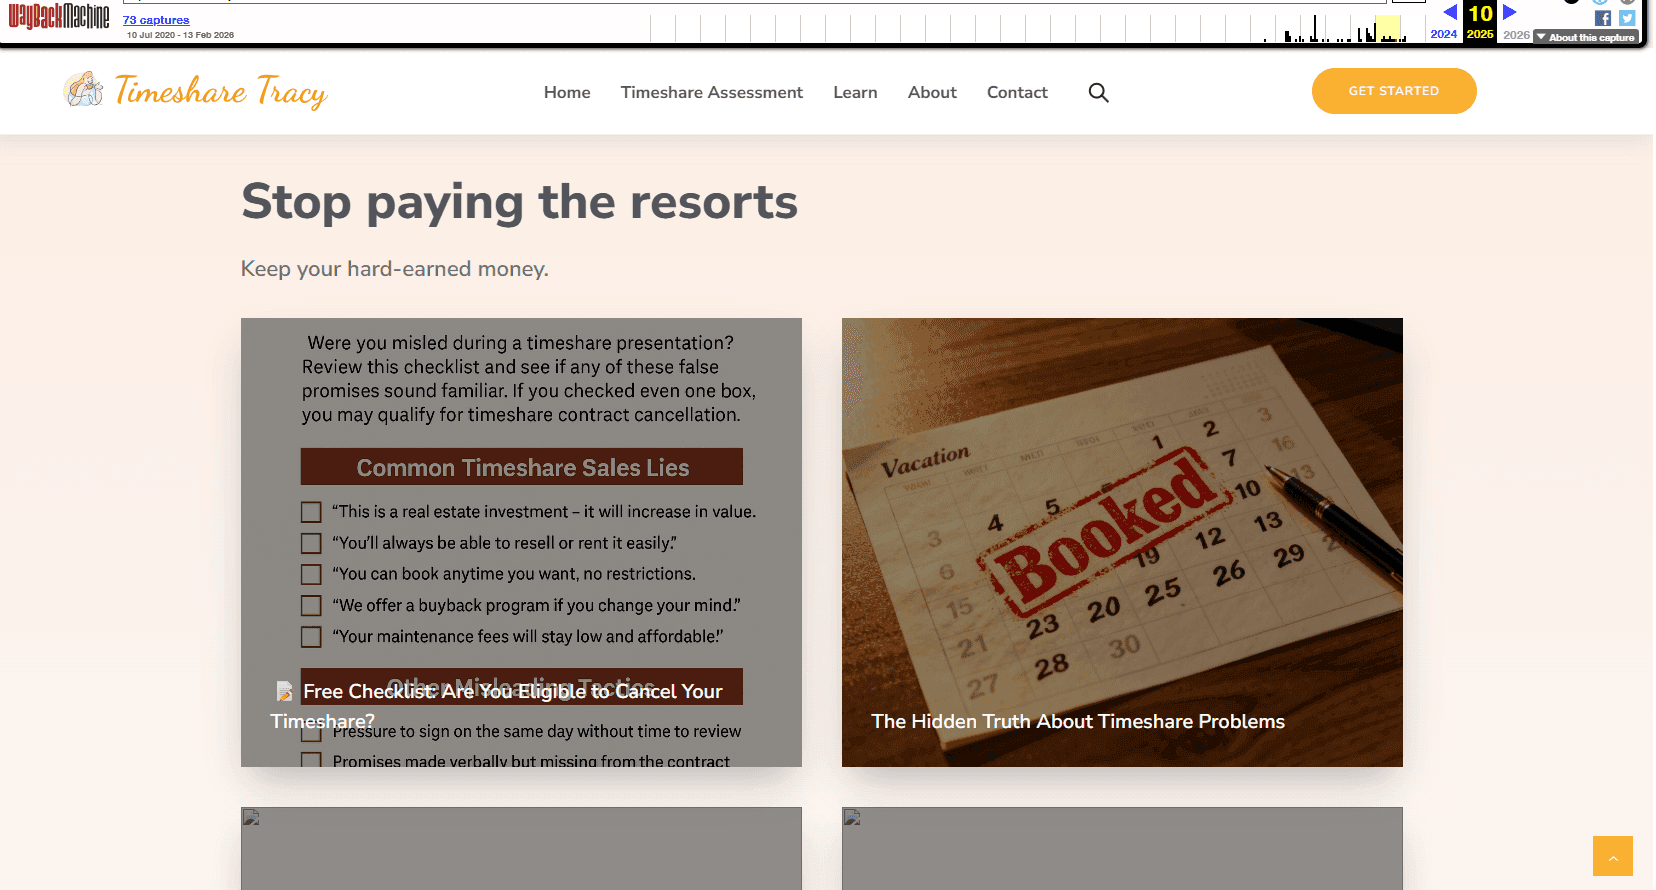The image size is (1656, 890).
Task: Tick the "real estate investment" checkbox
Action: click(311, 512)
